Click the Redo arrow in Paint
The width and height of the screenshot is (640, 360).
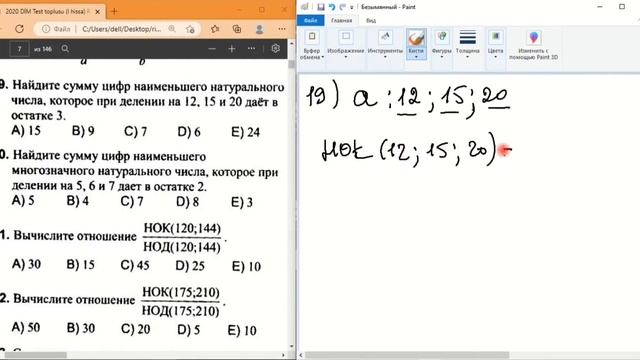[342, 7]
